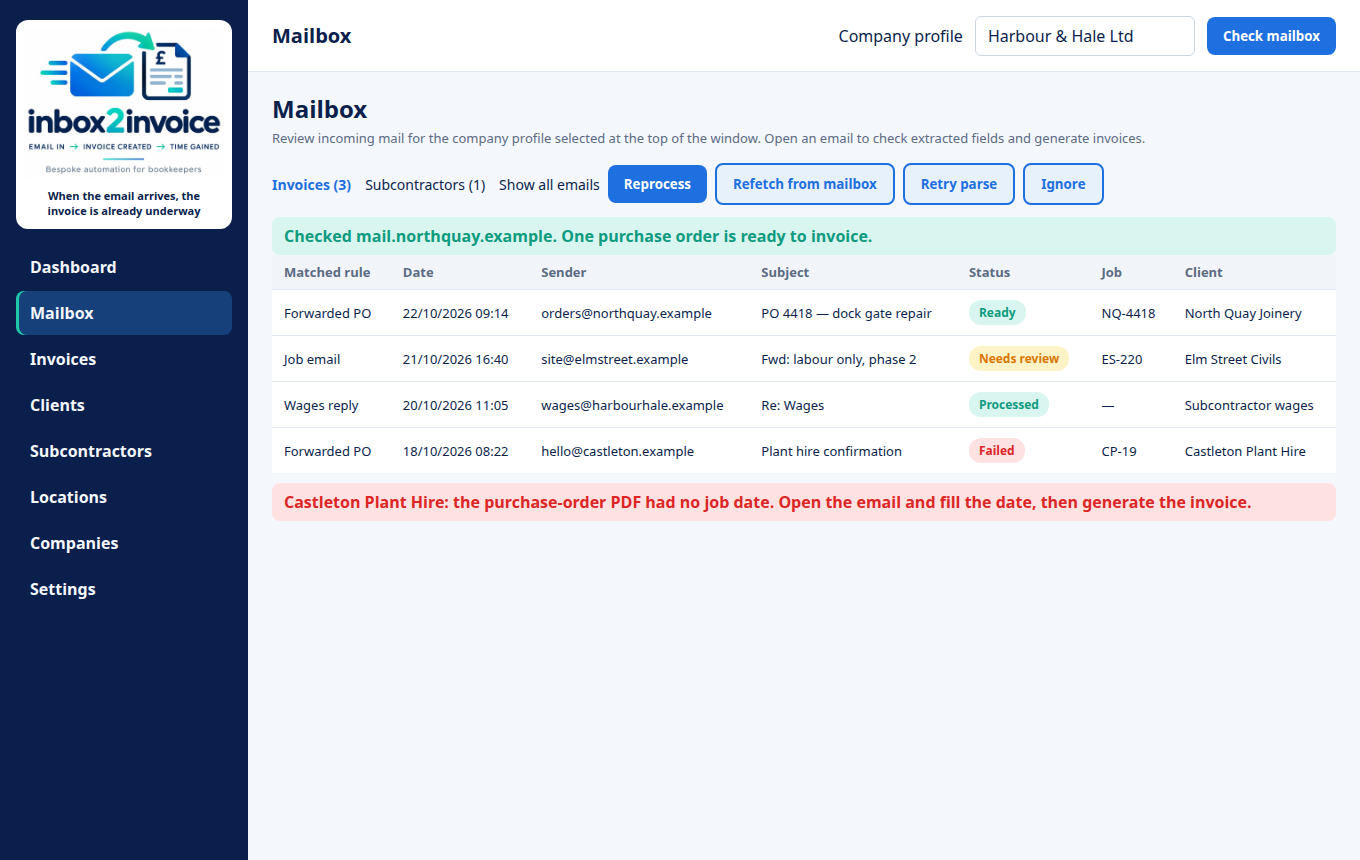This screenshot has width=1360, height=860.
Task: Select Mailbox in the sidebar
Action: pyautogui.click(x=124, y=313)
